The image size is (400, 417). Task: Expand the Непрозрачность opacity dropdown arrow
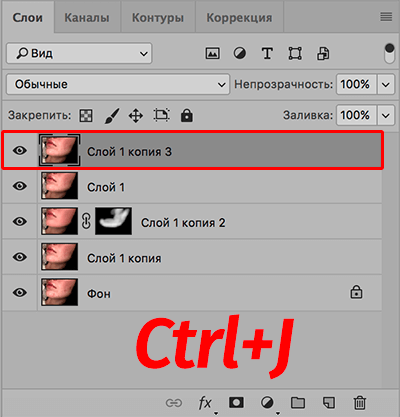[386, 84]
